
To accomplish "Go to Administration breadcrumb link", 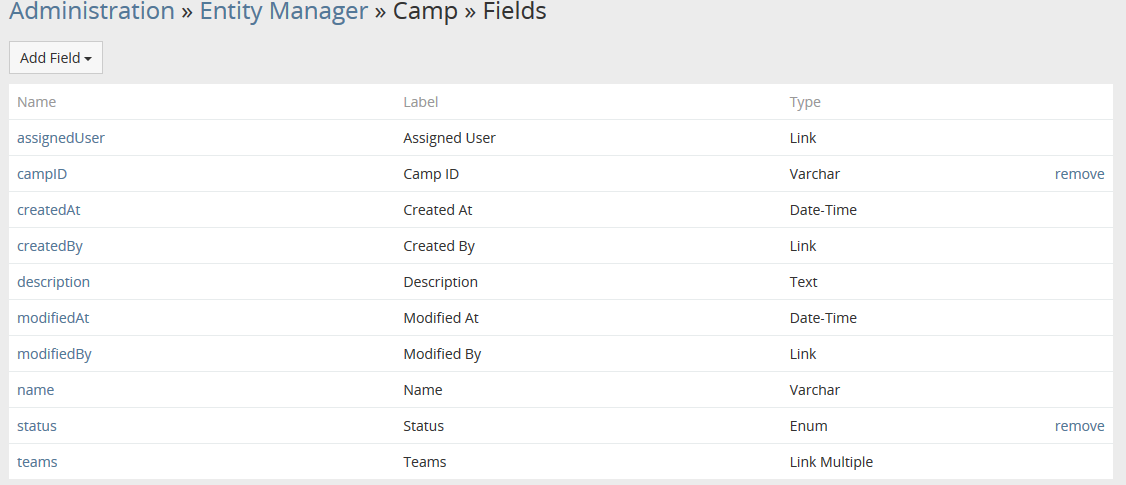I will point(92,12).
